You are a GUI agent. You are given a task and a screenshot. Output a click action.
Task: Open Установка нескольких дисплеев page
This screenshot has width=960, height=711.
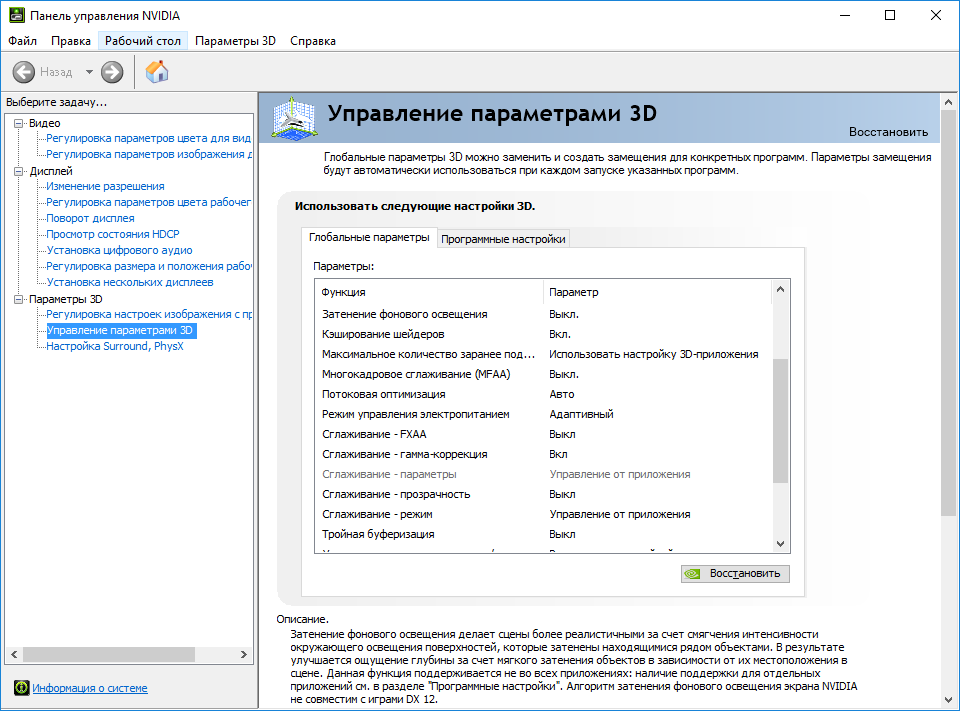coord(130,282)
